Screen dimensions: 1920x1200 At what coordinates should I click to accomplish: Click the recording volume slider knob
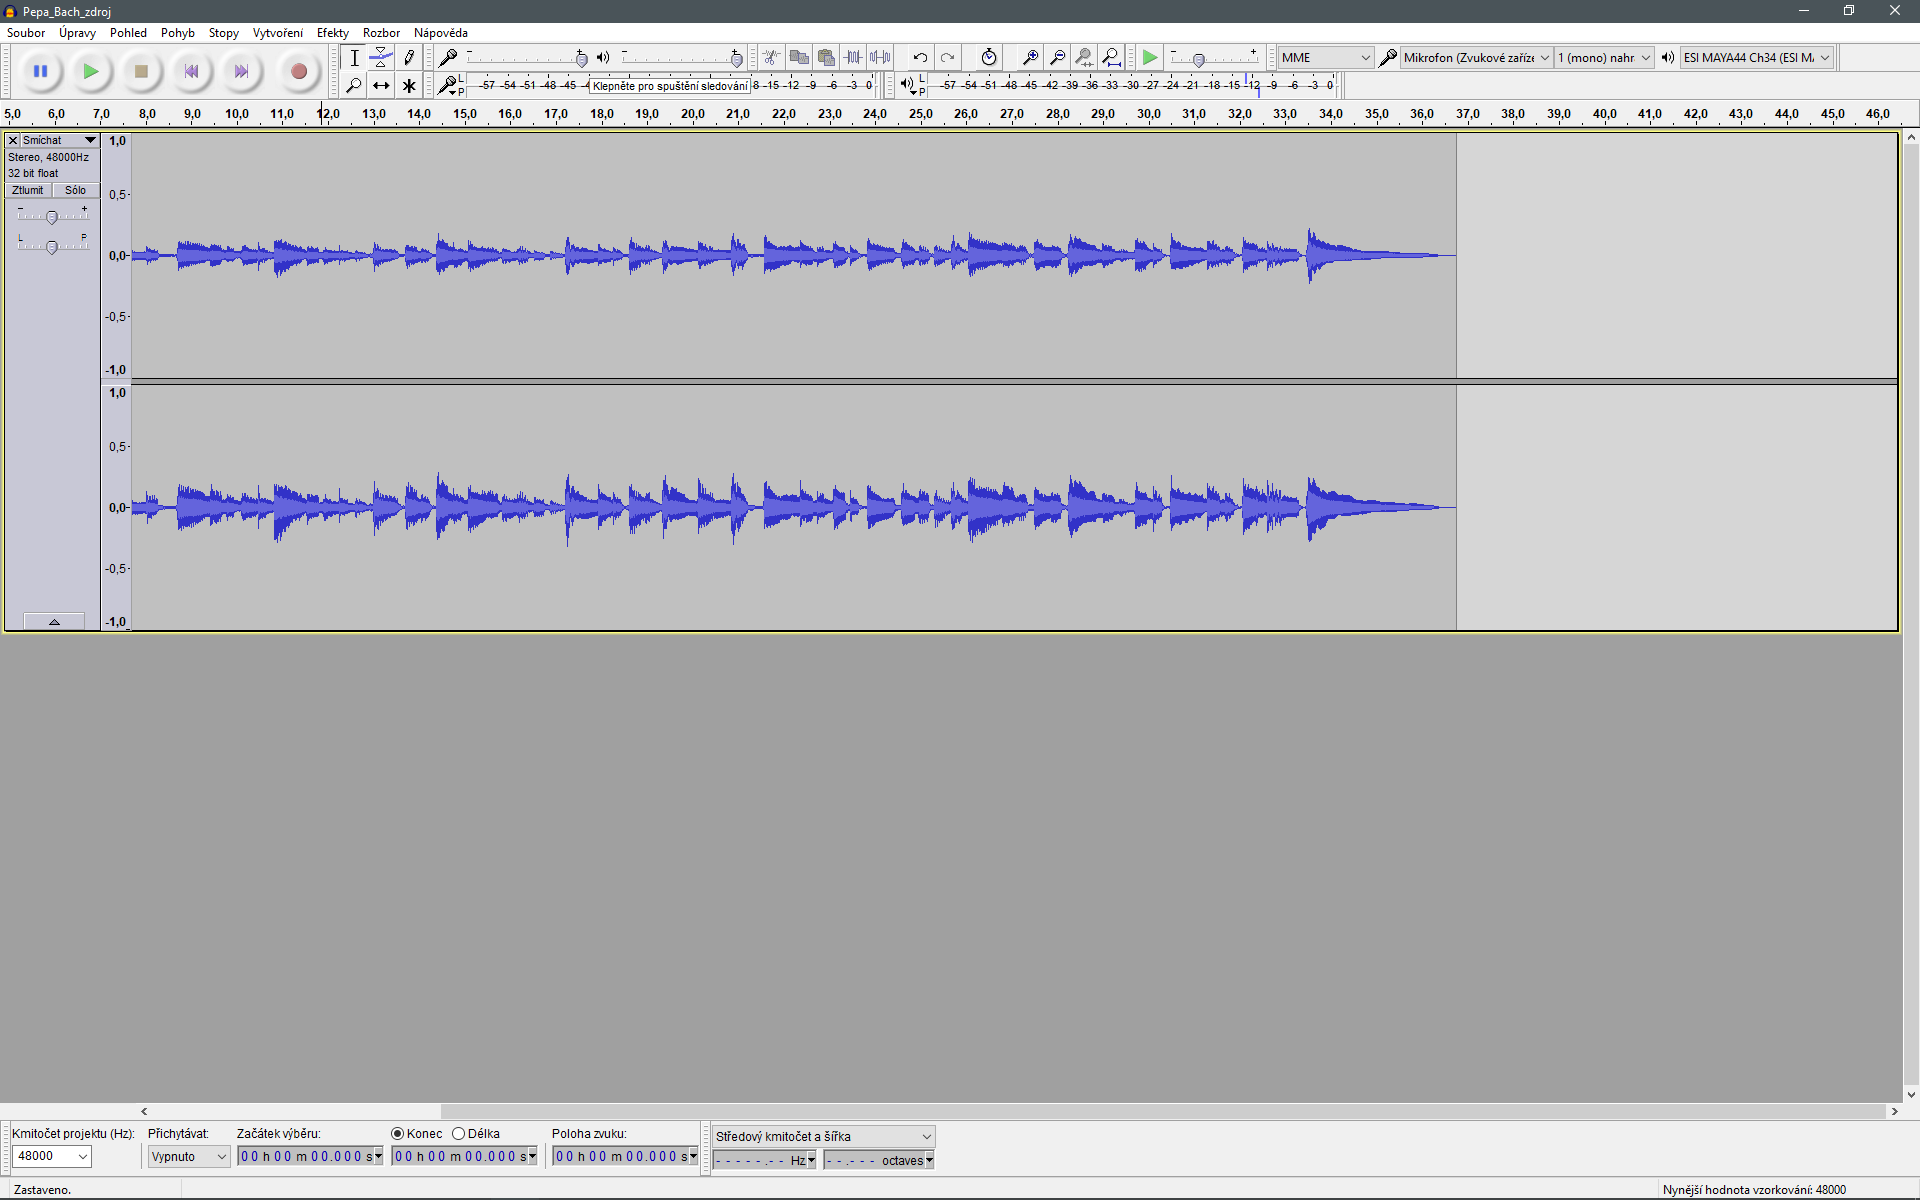582,59
